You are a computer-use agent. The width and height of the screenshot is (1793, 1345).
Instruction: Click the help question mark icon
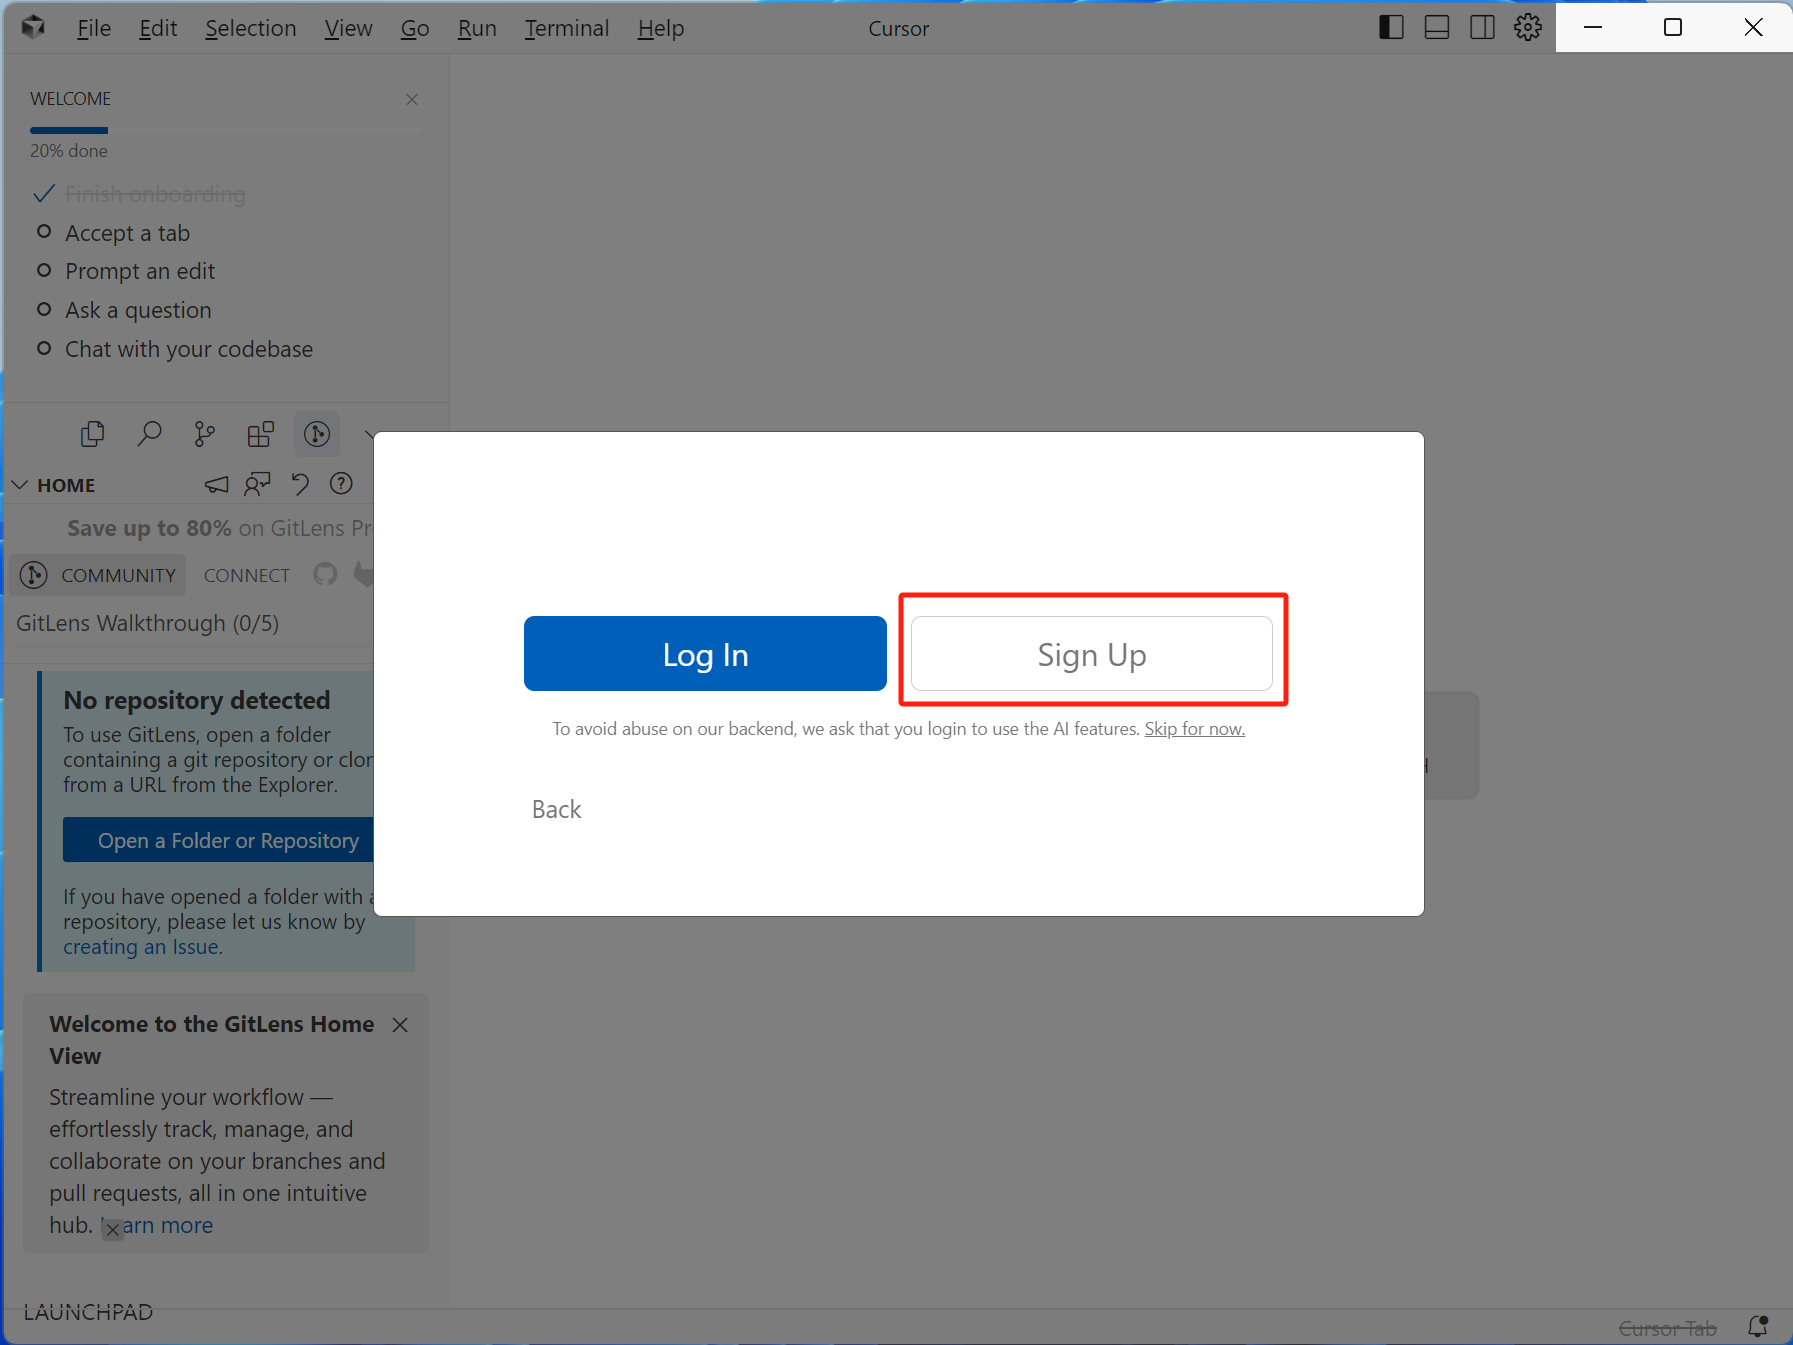pos(341,485)
